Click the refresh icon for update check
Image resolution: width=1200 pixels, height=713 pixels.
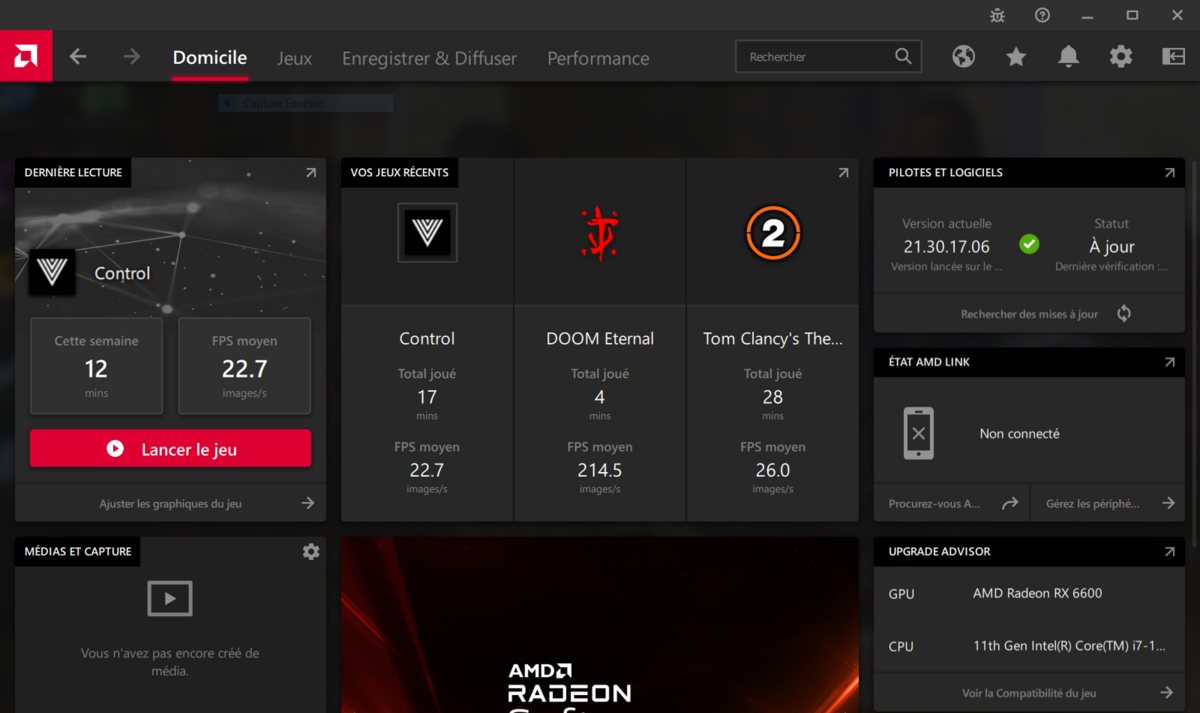[x=1124, y=314]
